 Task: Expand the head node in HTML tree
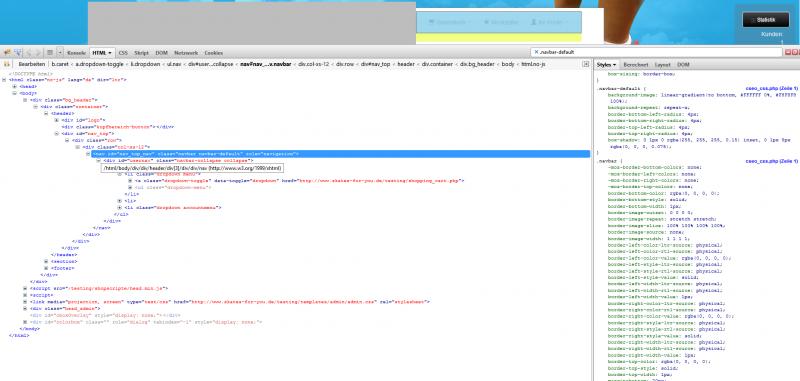(15, 87)
